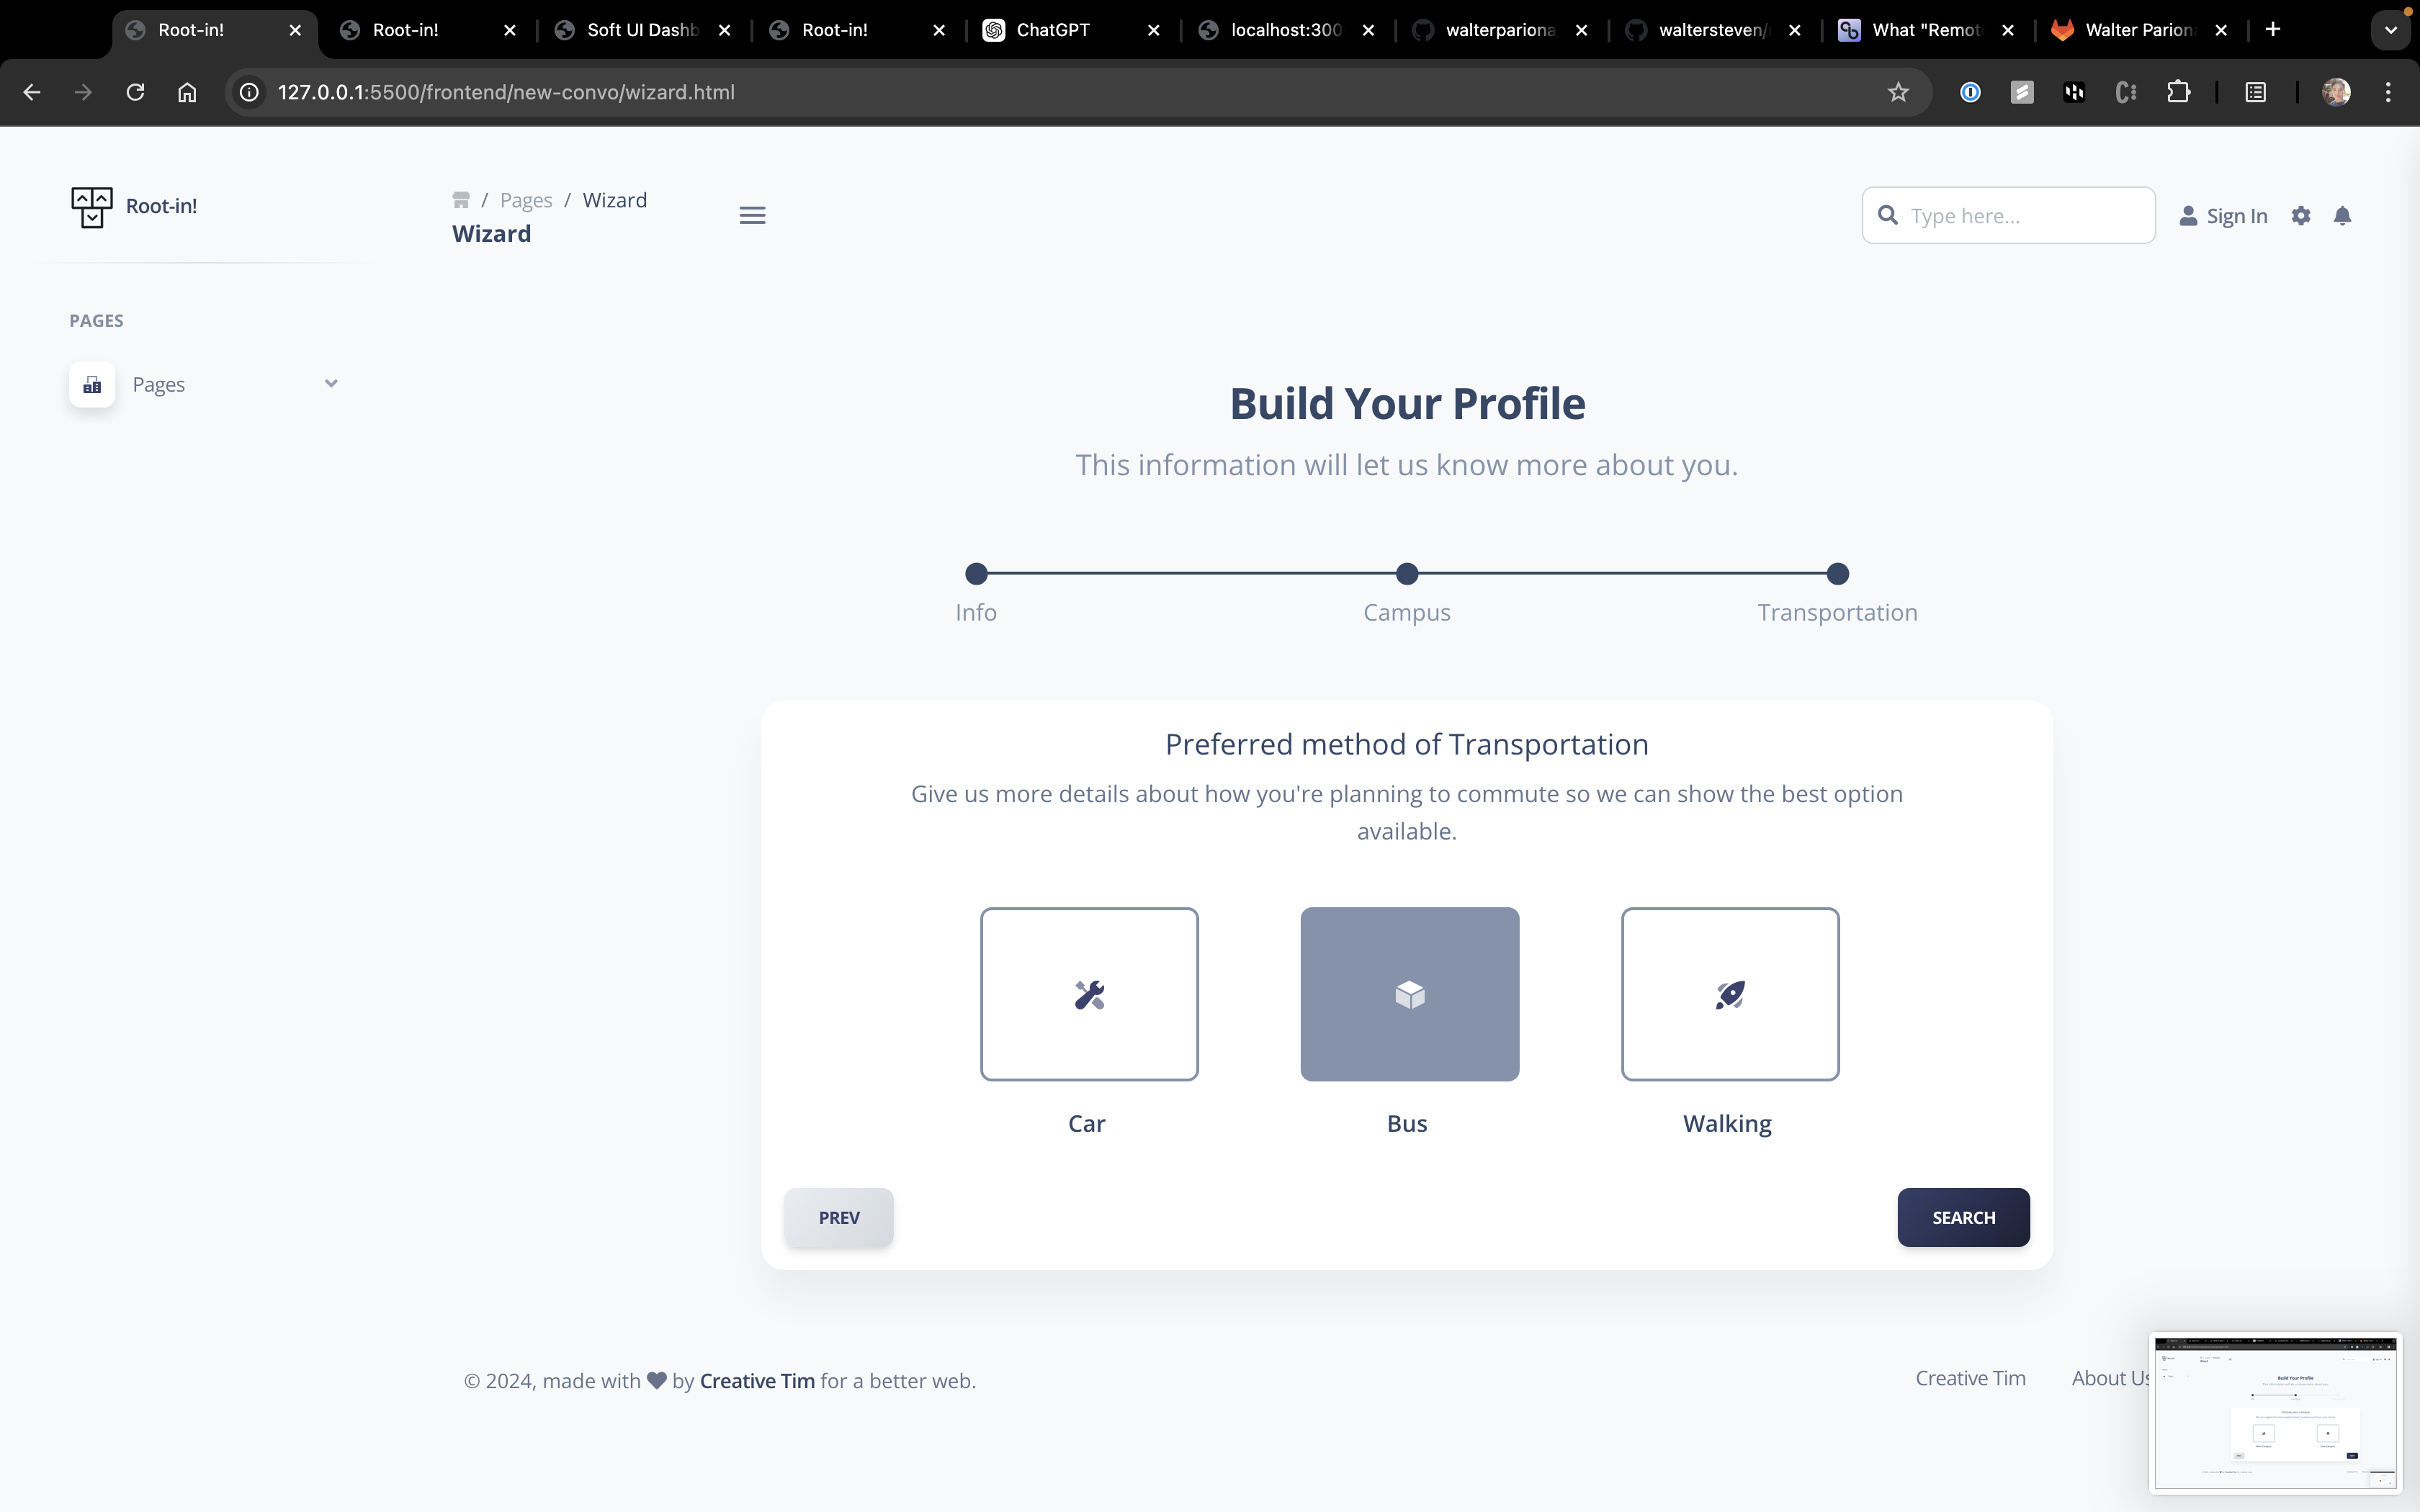Jump to the Campus step marker

pos(1407,574)
